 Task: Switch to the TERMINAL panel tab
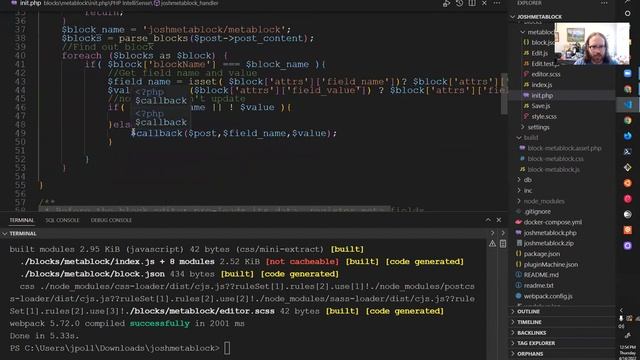(x=22, y=220)
